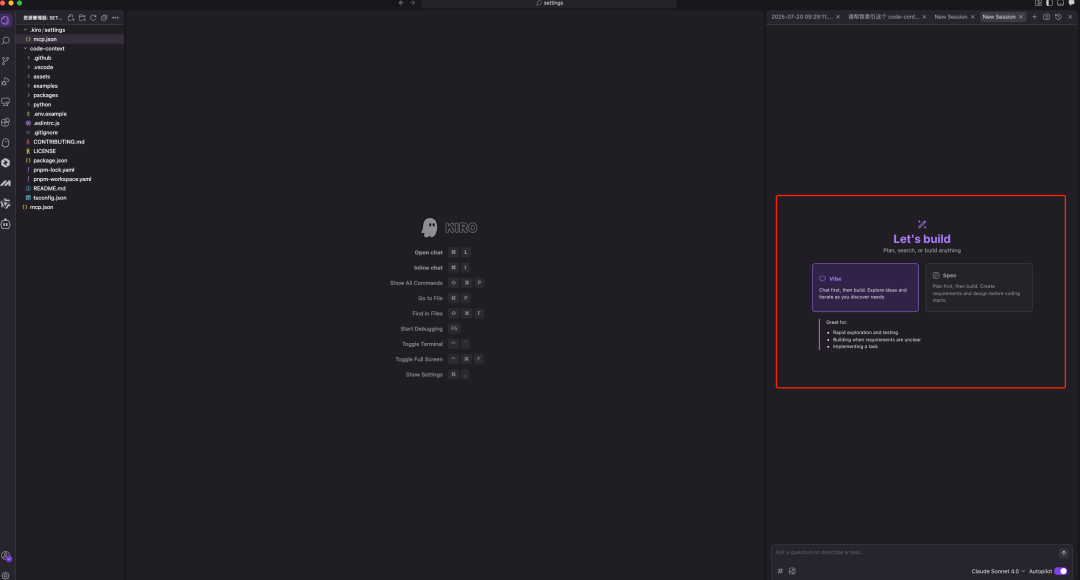Viewport: 1080px width, 580px height.
Task: Attach an image to the chat
Action: coord(792,571)
